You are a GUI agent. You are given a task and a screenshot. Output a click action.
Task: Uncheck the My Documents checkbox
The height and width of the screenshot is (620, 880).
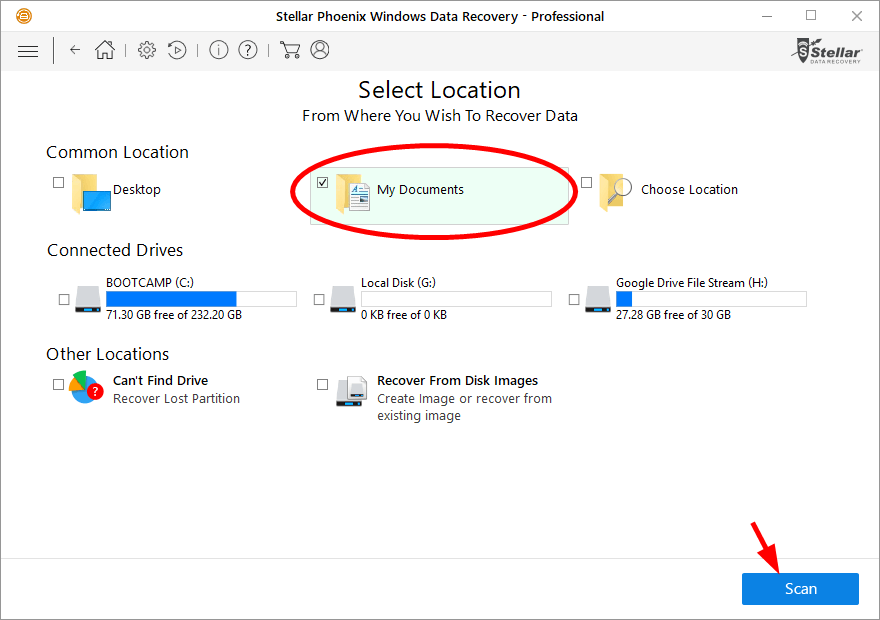pos(322,182)
